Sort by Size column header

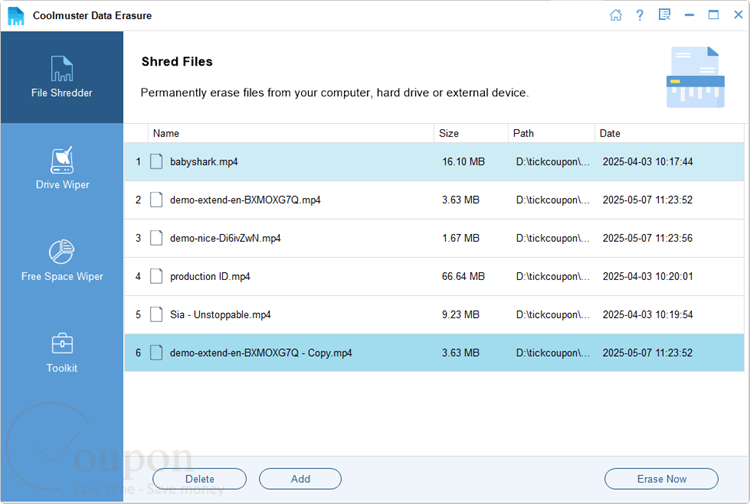[x=471, y=133]
